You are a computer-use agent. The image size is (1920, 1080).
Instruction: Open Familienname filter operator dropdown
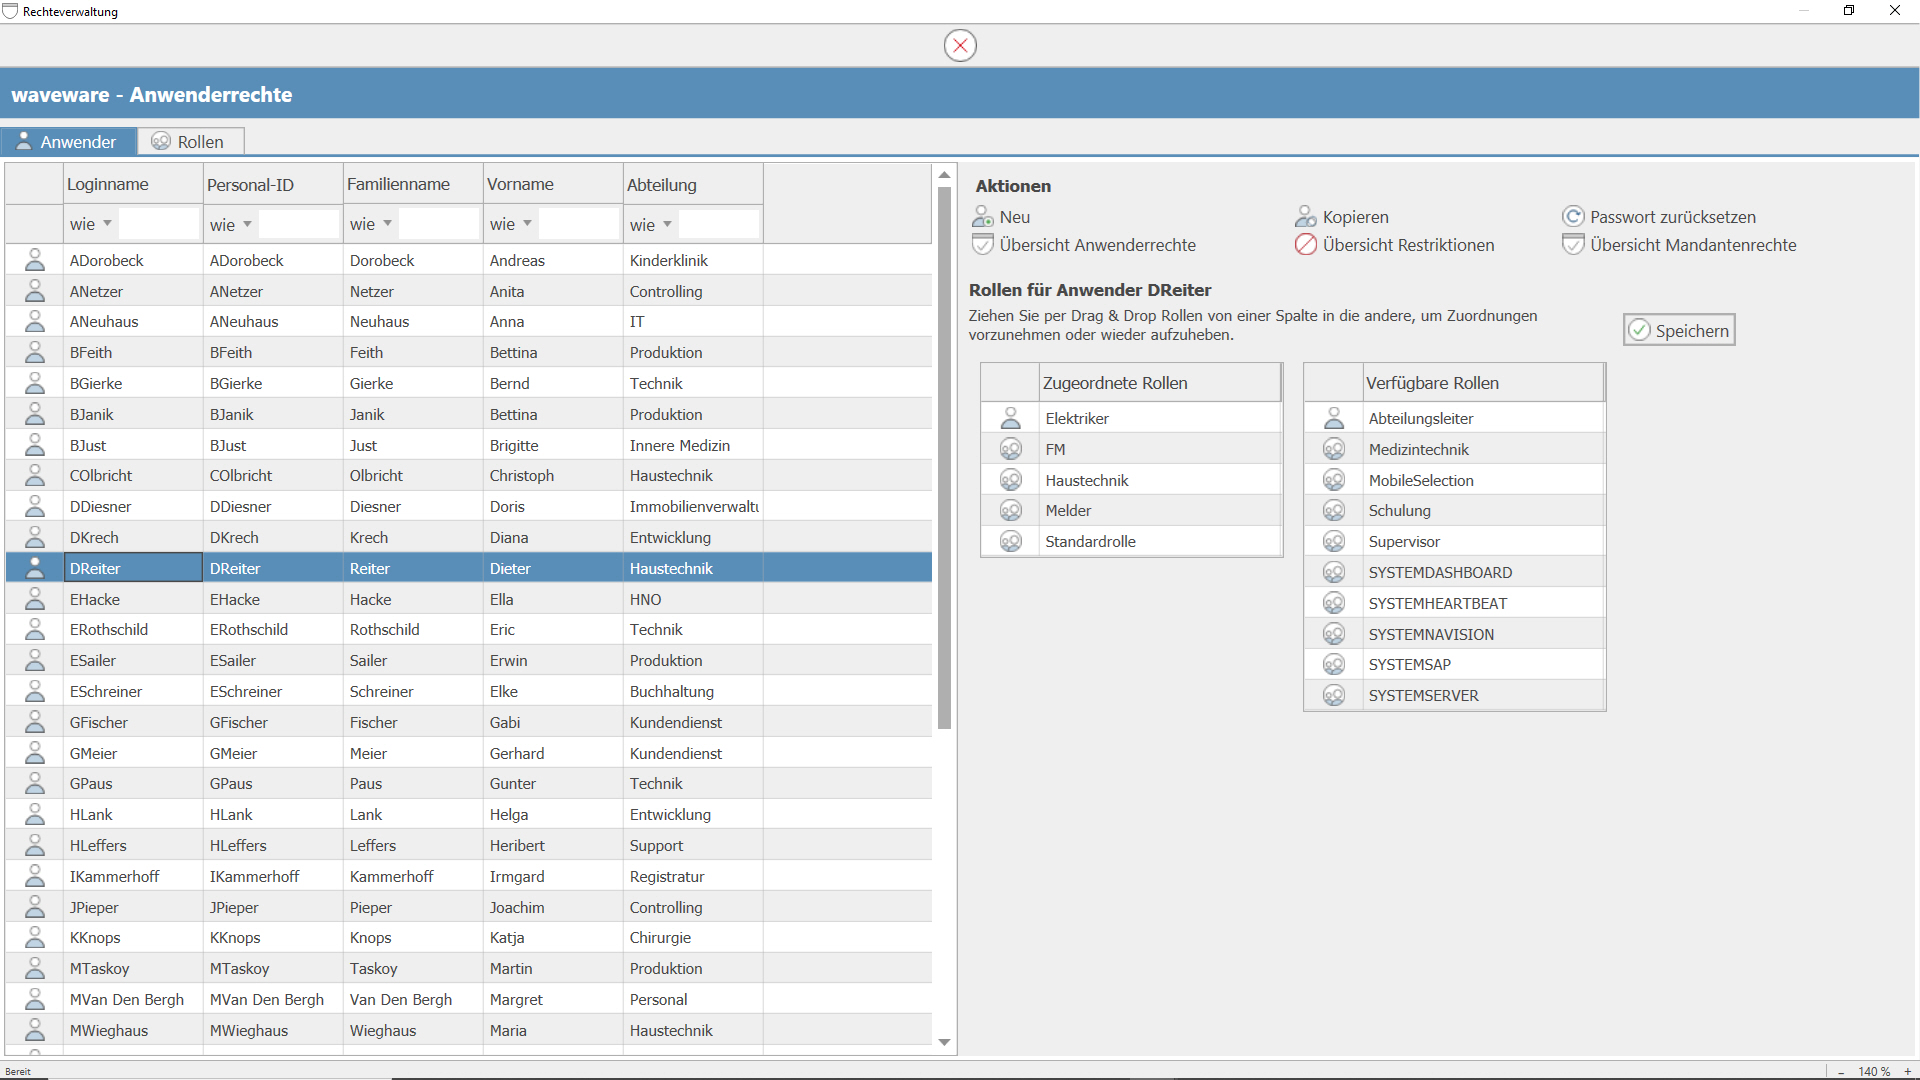coord(387,224)
